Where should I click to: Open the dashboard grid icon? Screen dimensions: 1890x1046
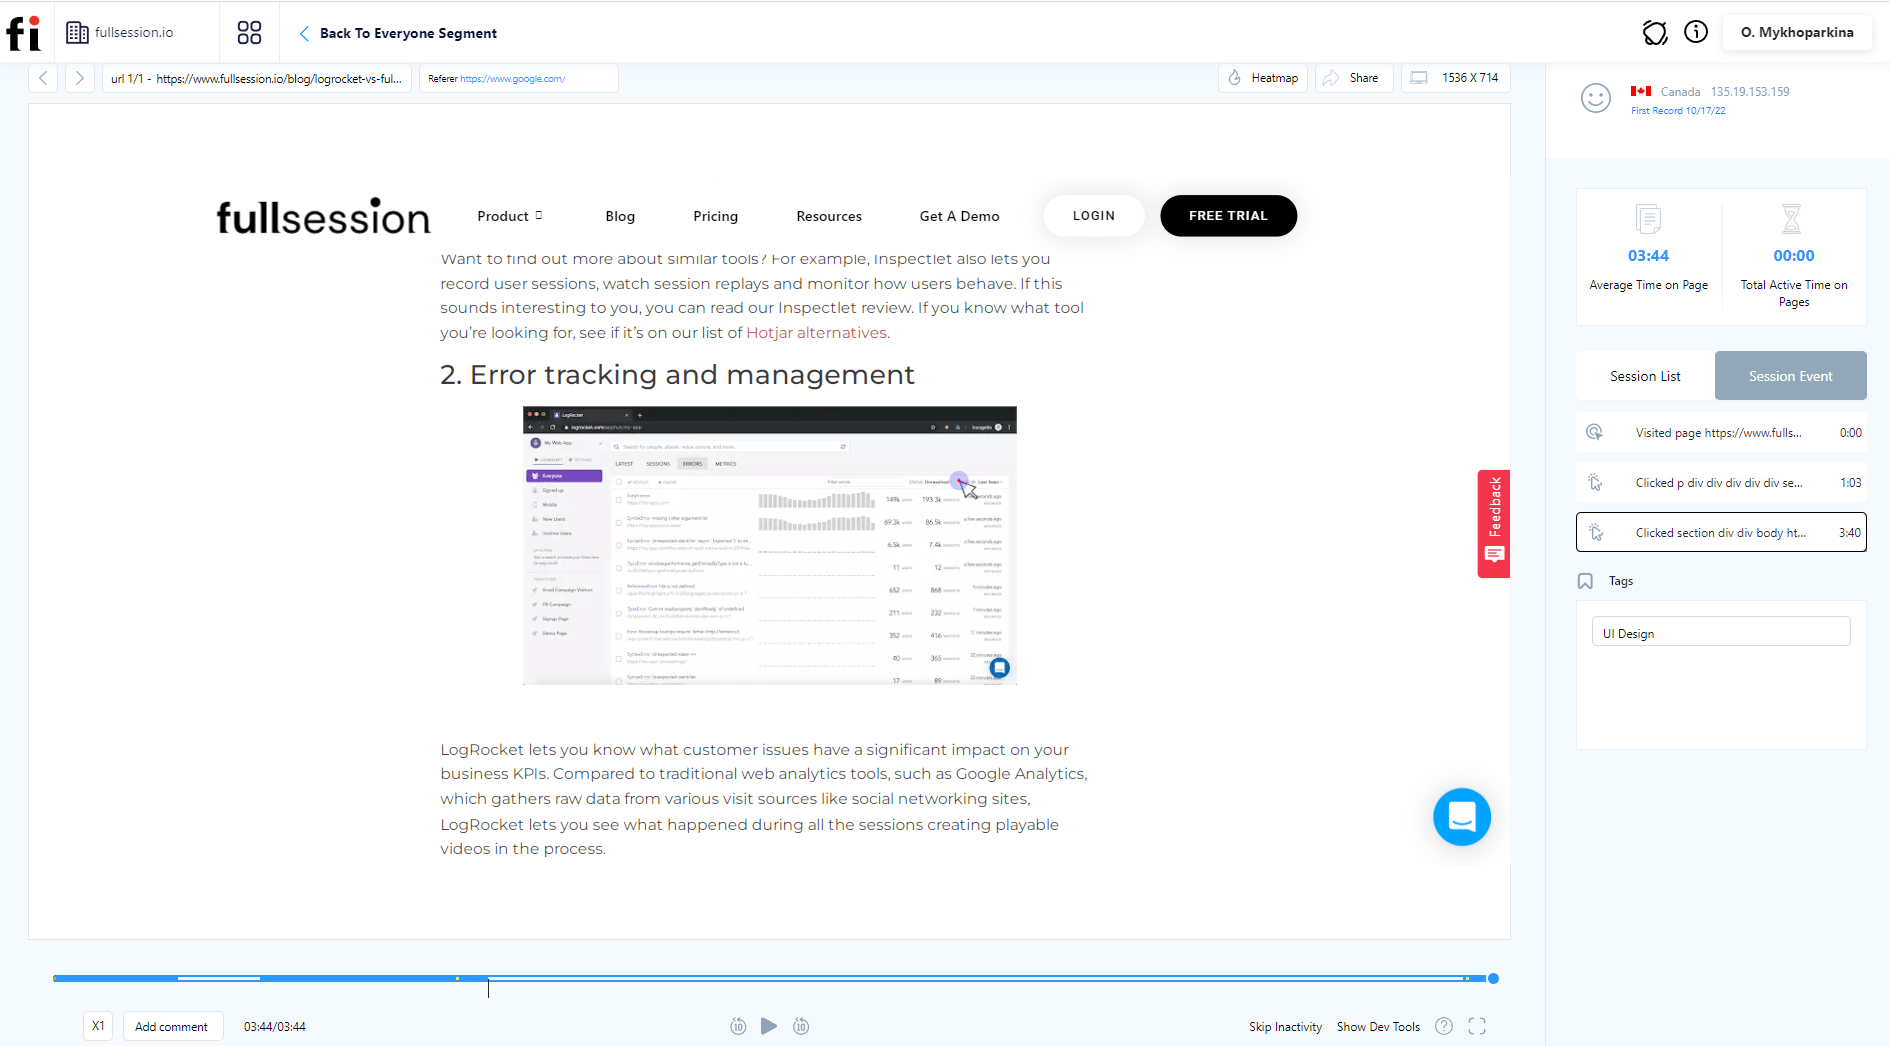click(x=249, y=33)
